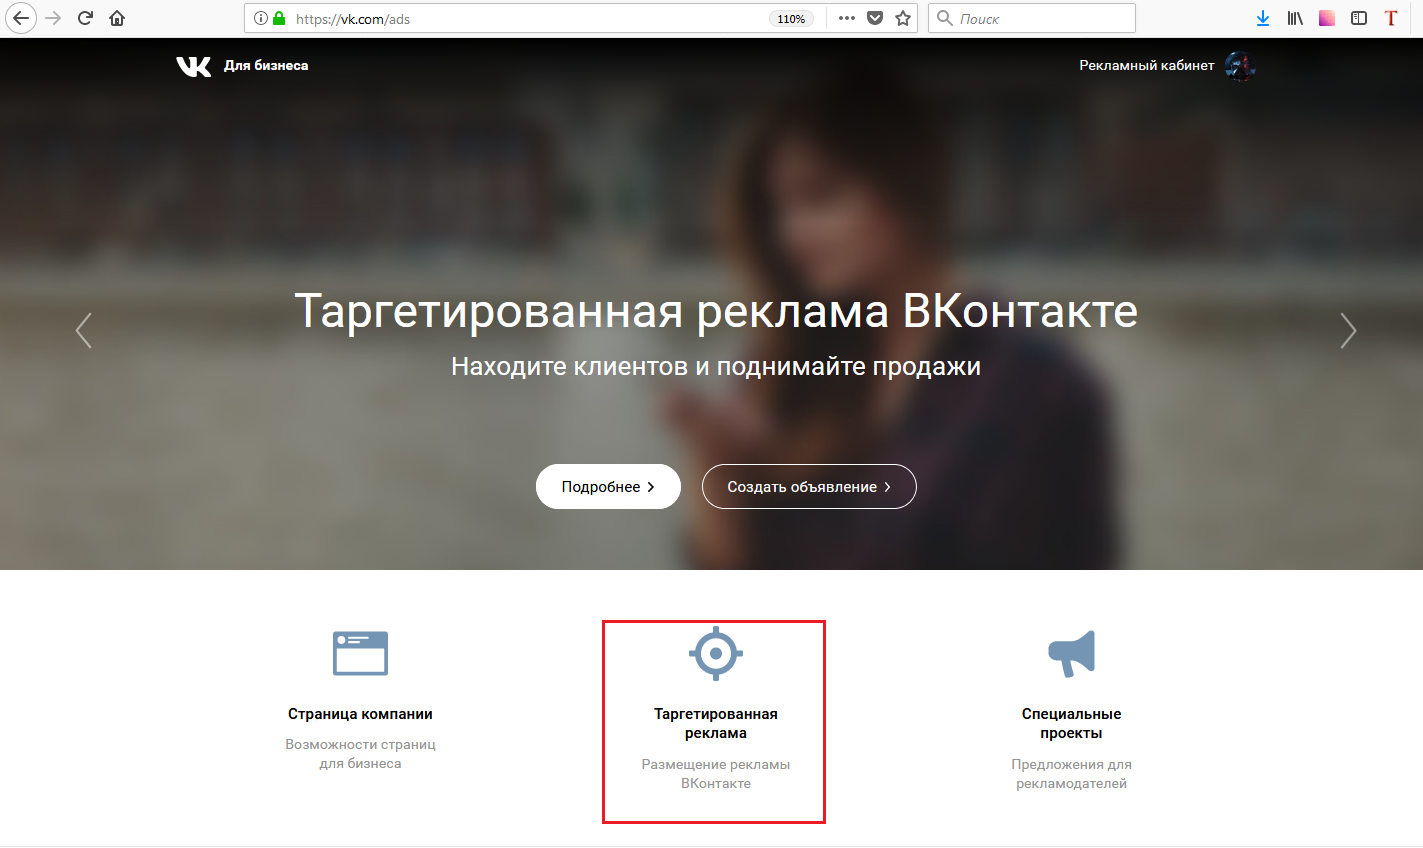Screen dimensions: 1423x848
Task: Click the Возможности страниц для бизнеса text
Action: (x=360, y=753)
